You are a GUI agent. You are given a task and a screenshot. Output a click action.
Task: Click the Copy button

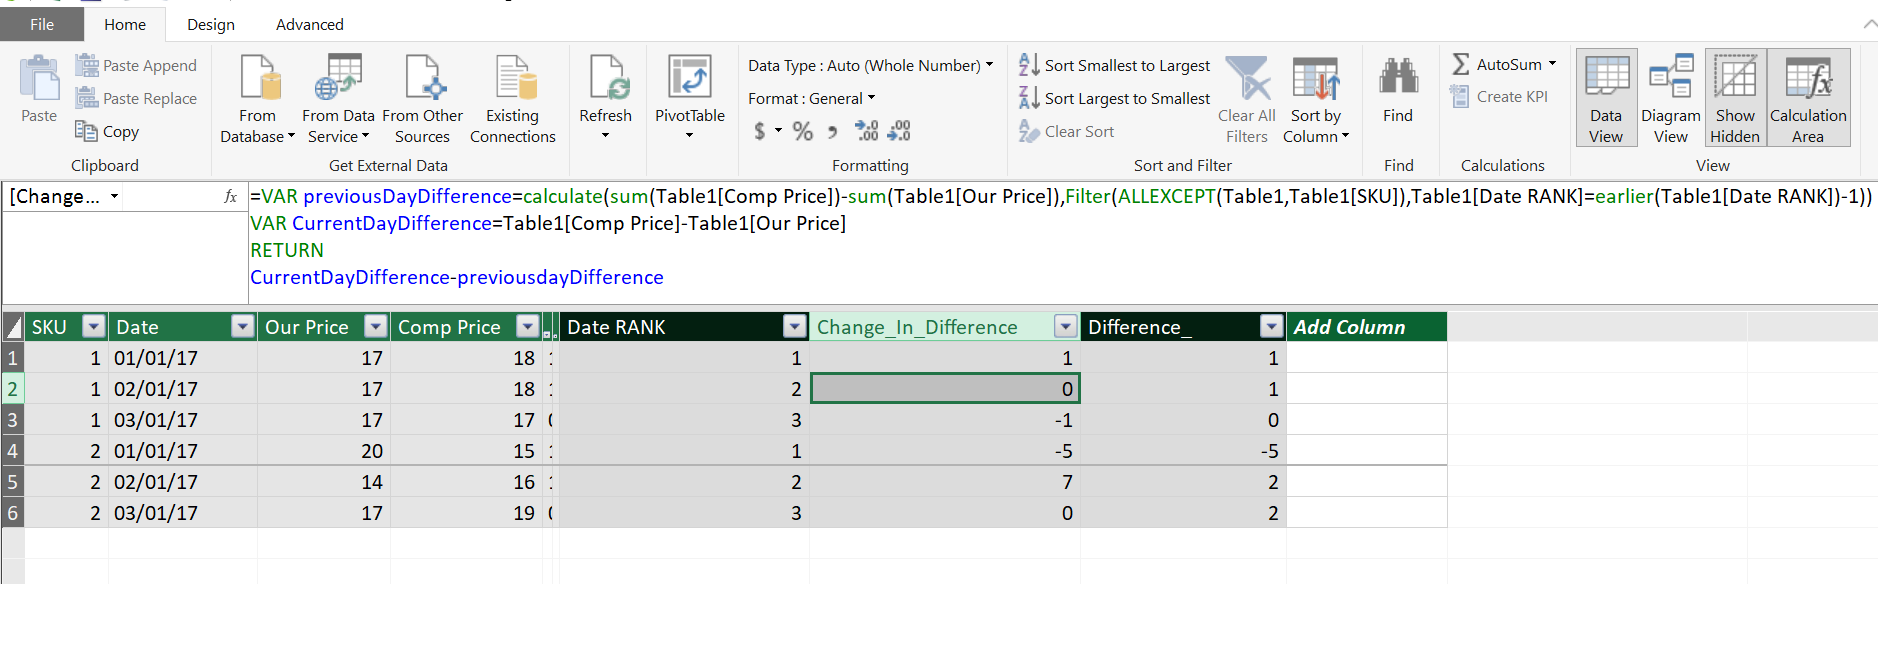108,131
